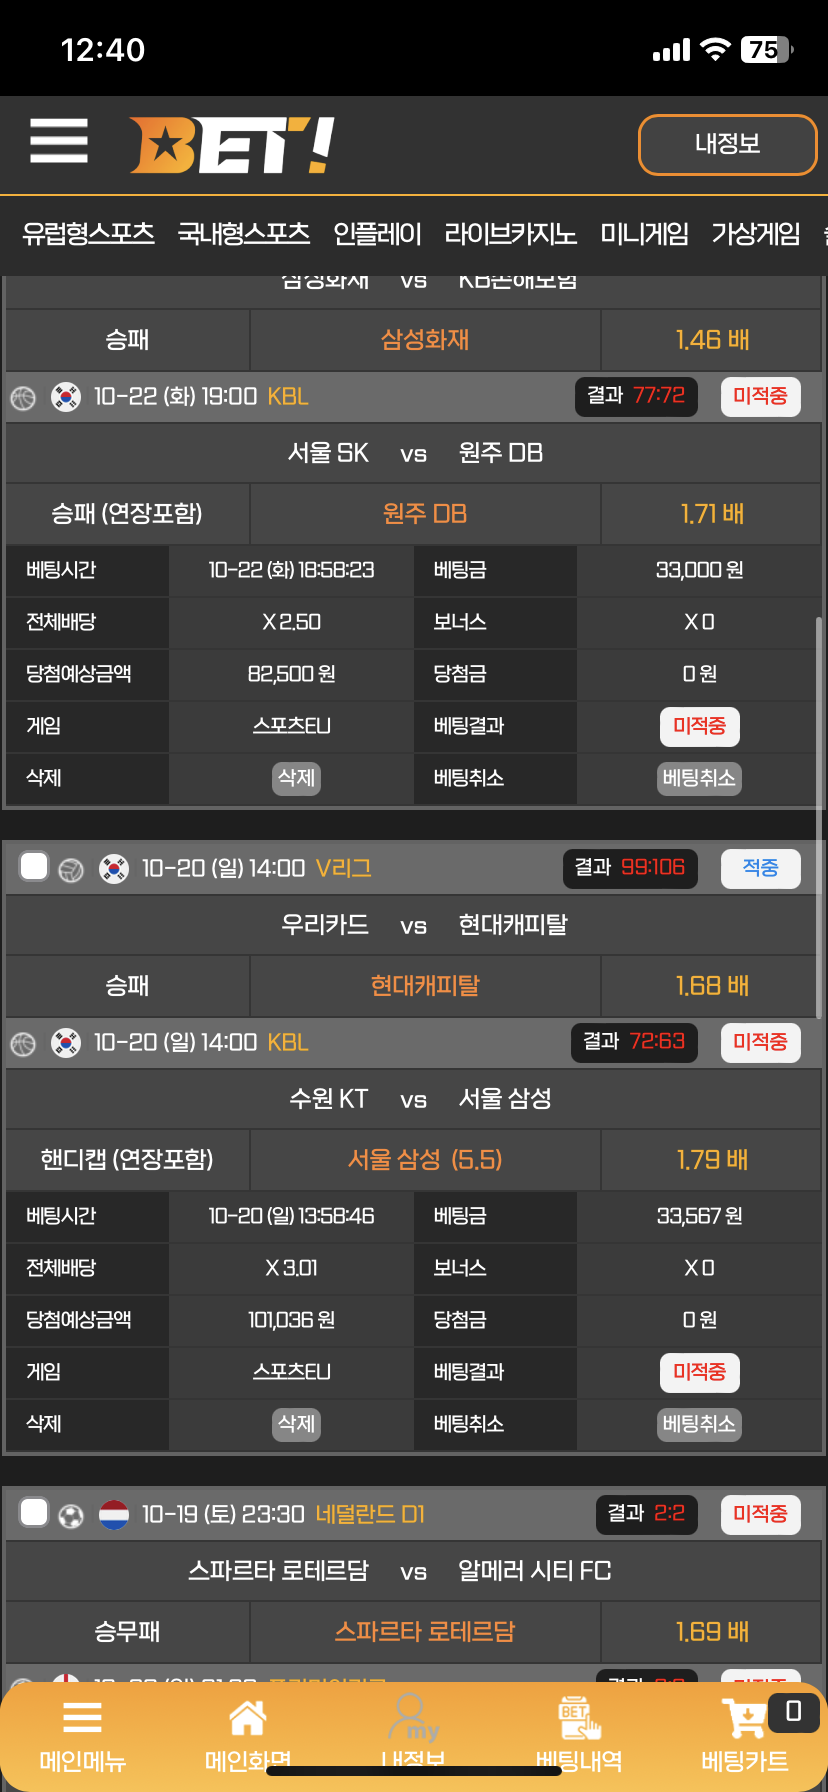The height and width of the screenshot is (1792, 828).
Task: Tap the soccer ball icon beside 네덜란드 D1
Action: 71,1515
